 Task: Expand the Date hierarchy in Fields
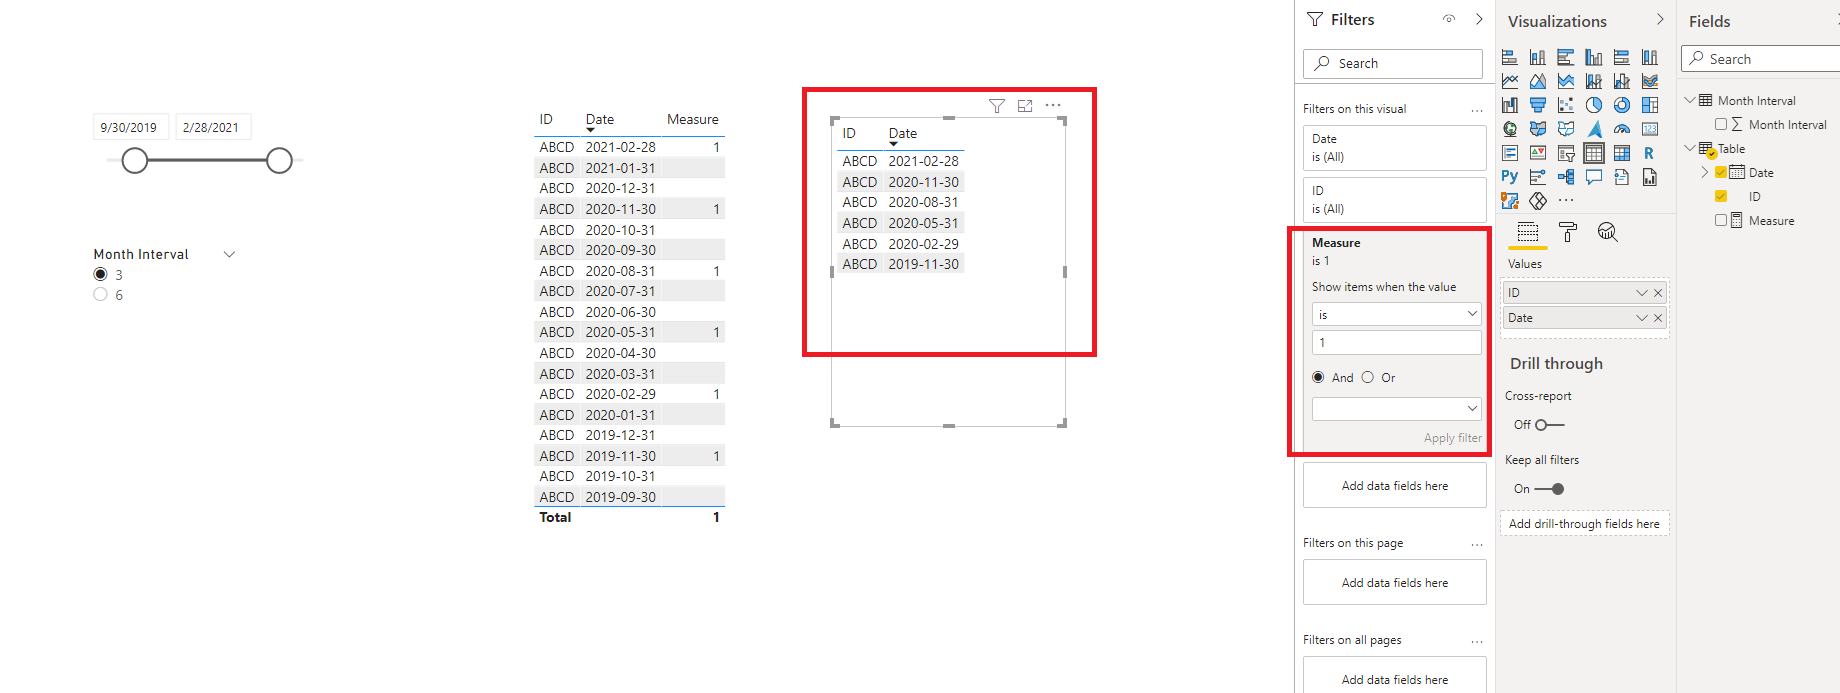[1705, 172]
